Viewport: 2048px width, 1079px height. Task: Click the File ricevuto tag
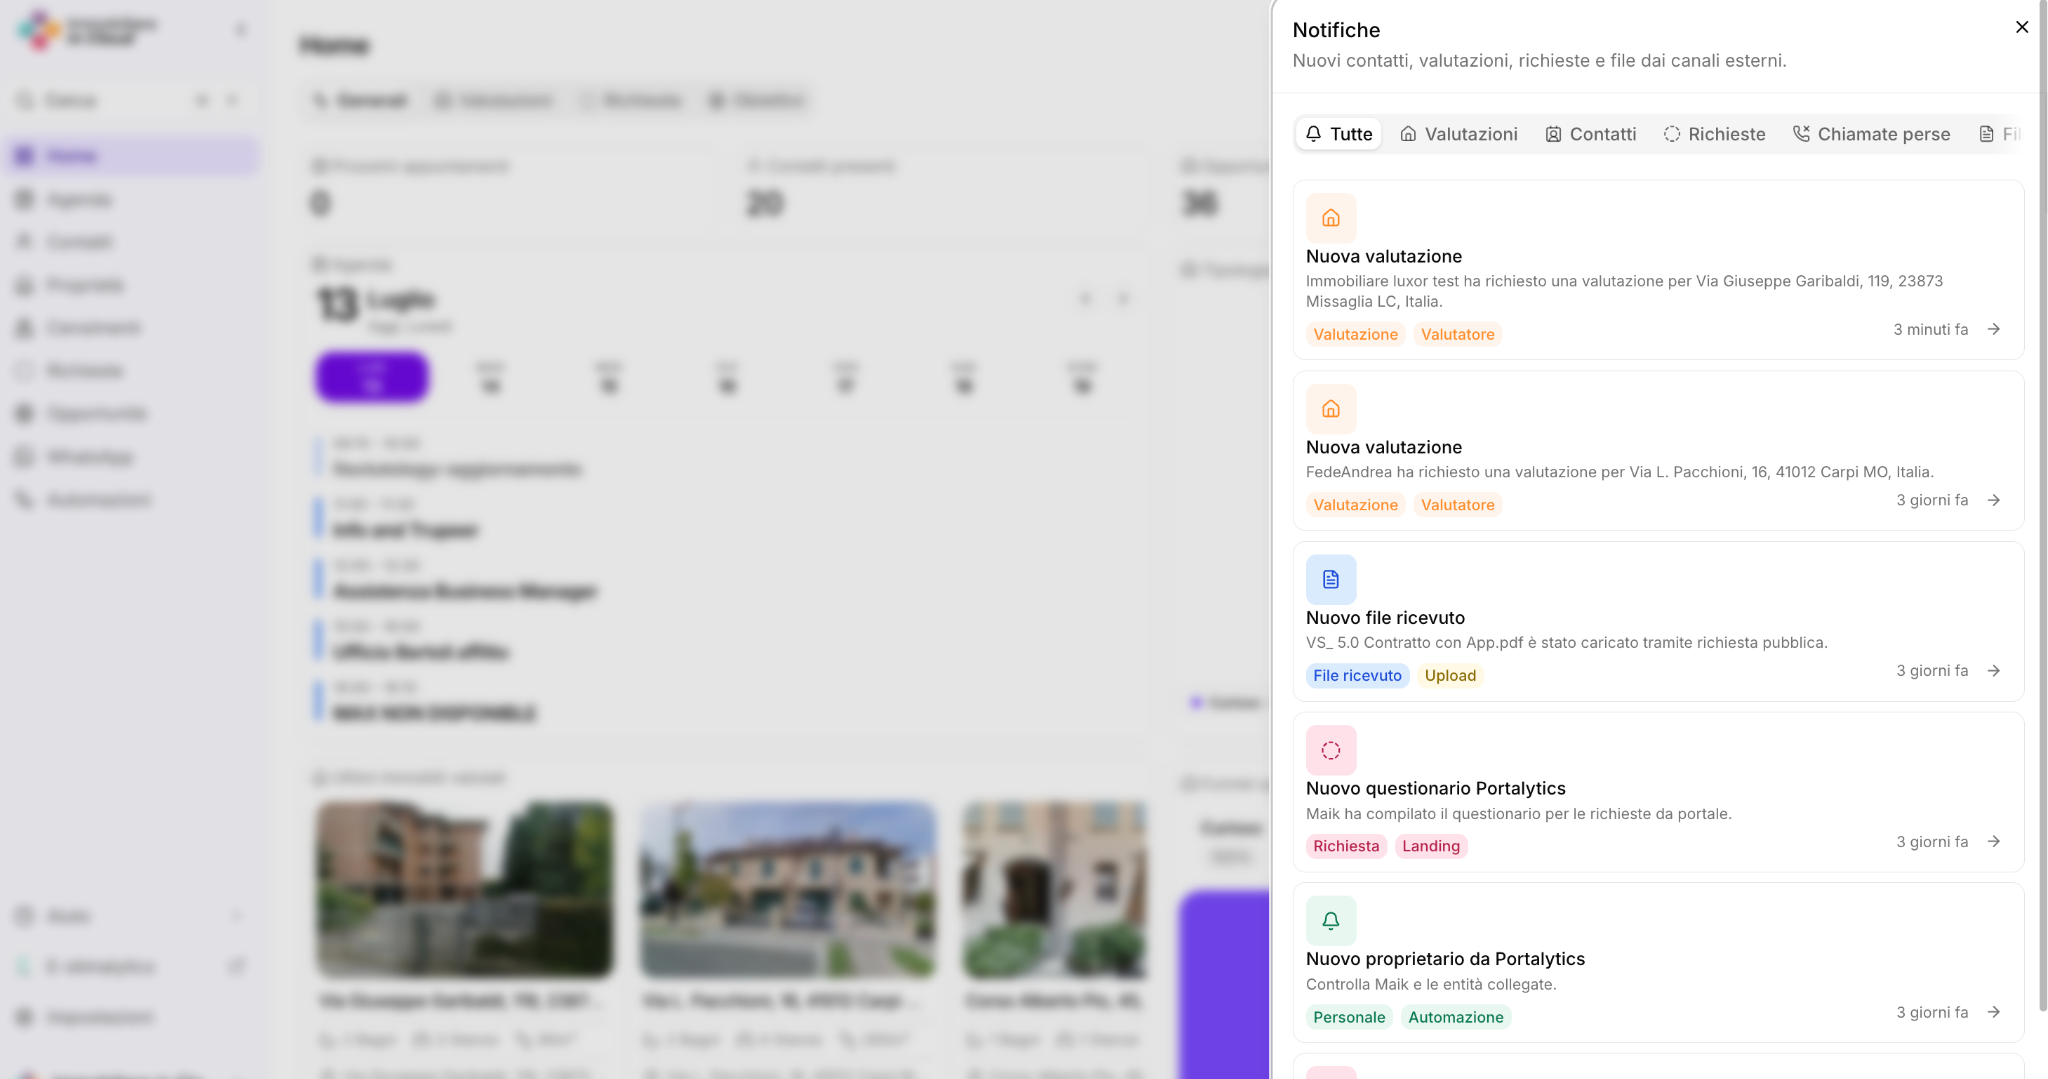pyautogui.click(x=1357, y=676)
